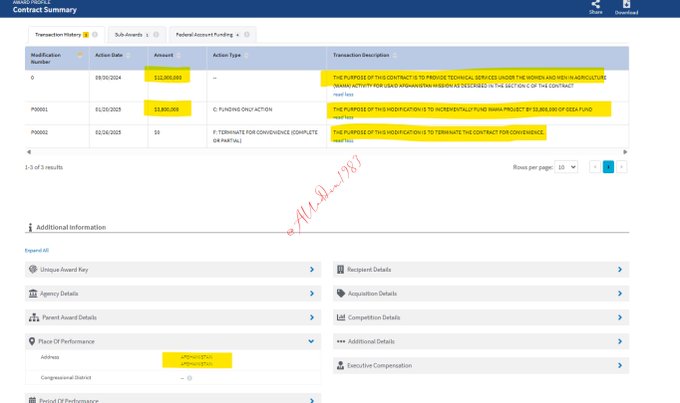Go to next page of results
680x403 pixels.
[621, 167]
